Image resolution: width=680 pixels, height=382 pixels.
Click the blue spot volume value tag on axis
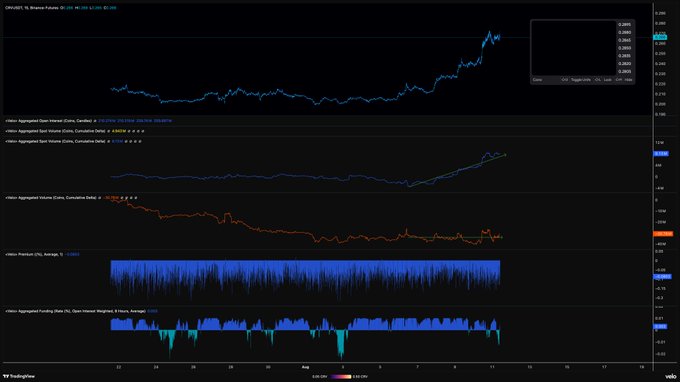click(x=661, y=154)
